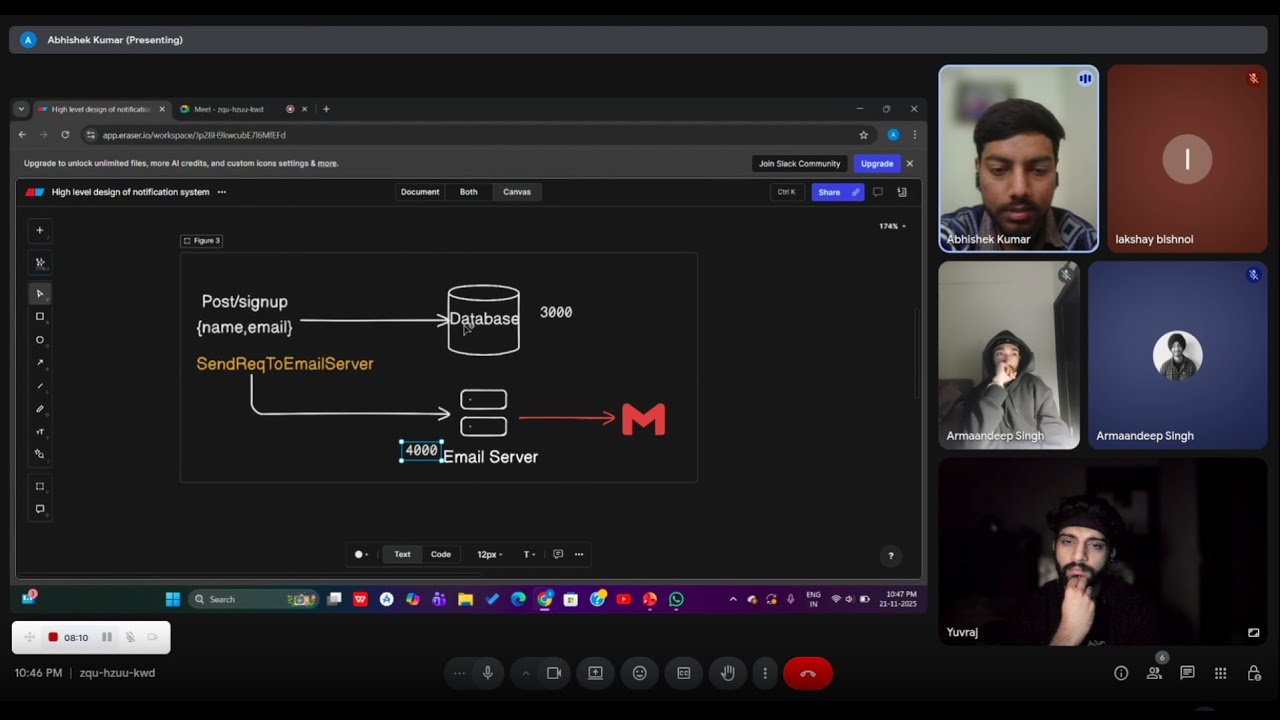
Task: Click Upgrade button in banner
Action: pyautogui.click(x=877, y=163)
